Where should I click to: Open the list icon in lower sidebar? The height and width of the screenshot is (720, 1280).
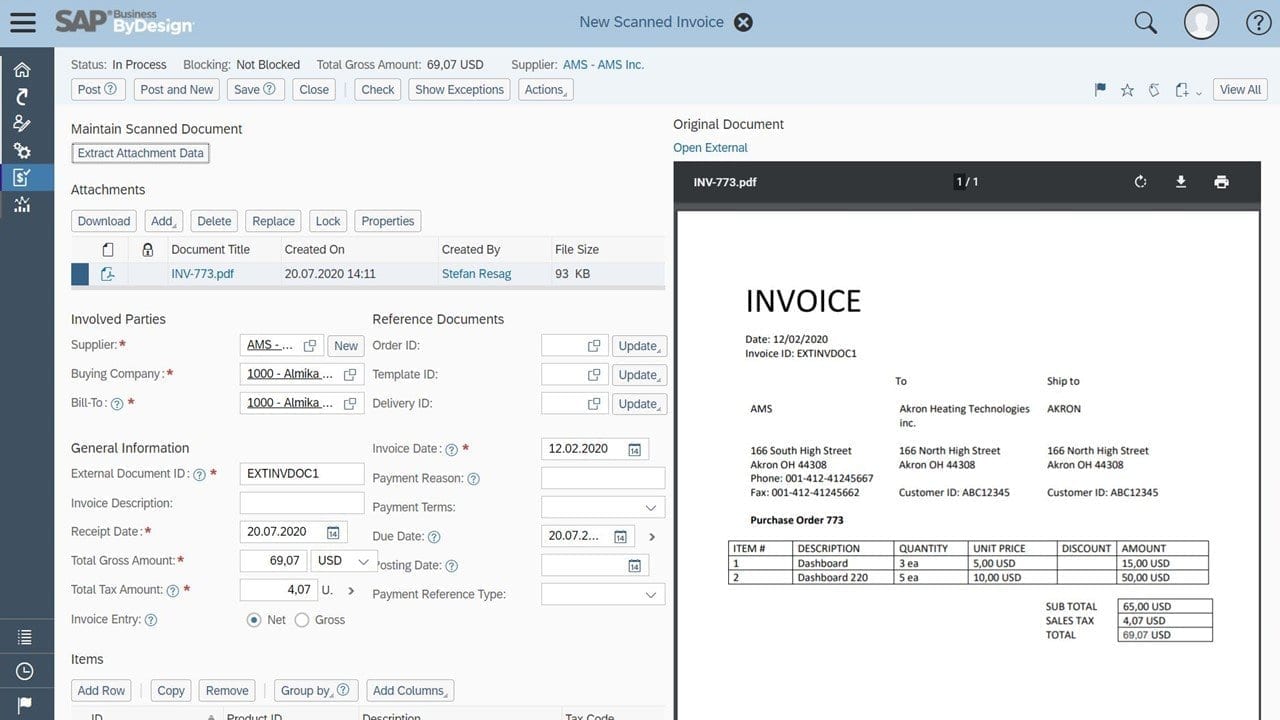pyautogui.click(x=24, y=637)
